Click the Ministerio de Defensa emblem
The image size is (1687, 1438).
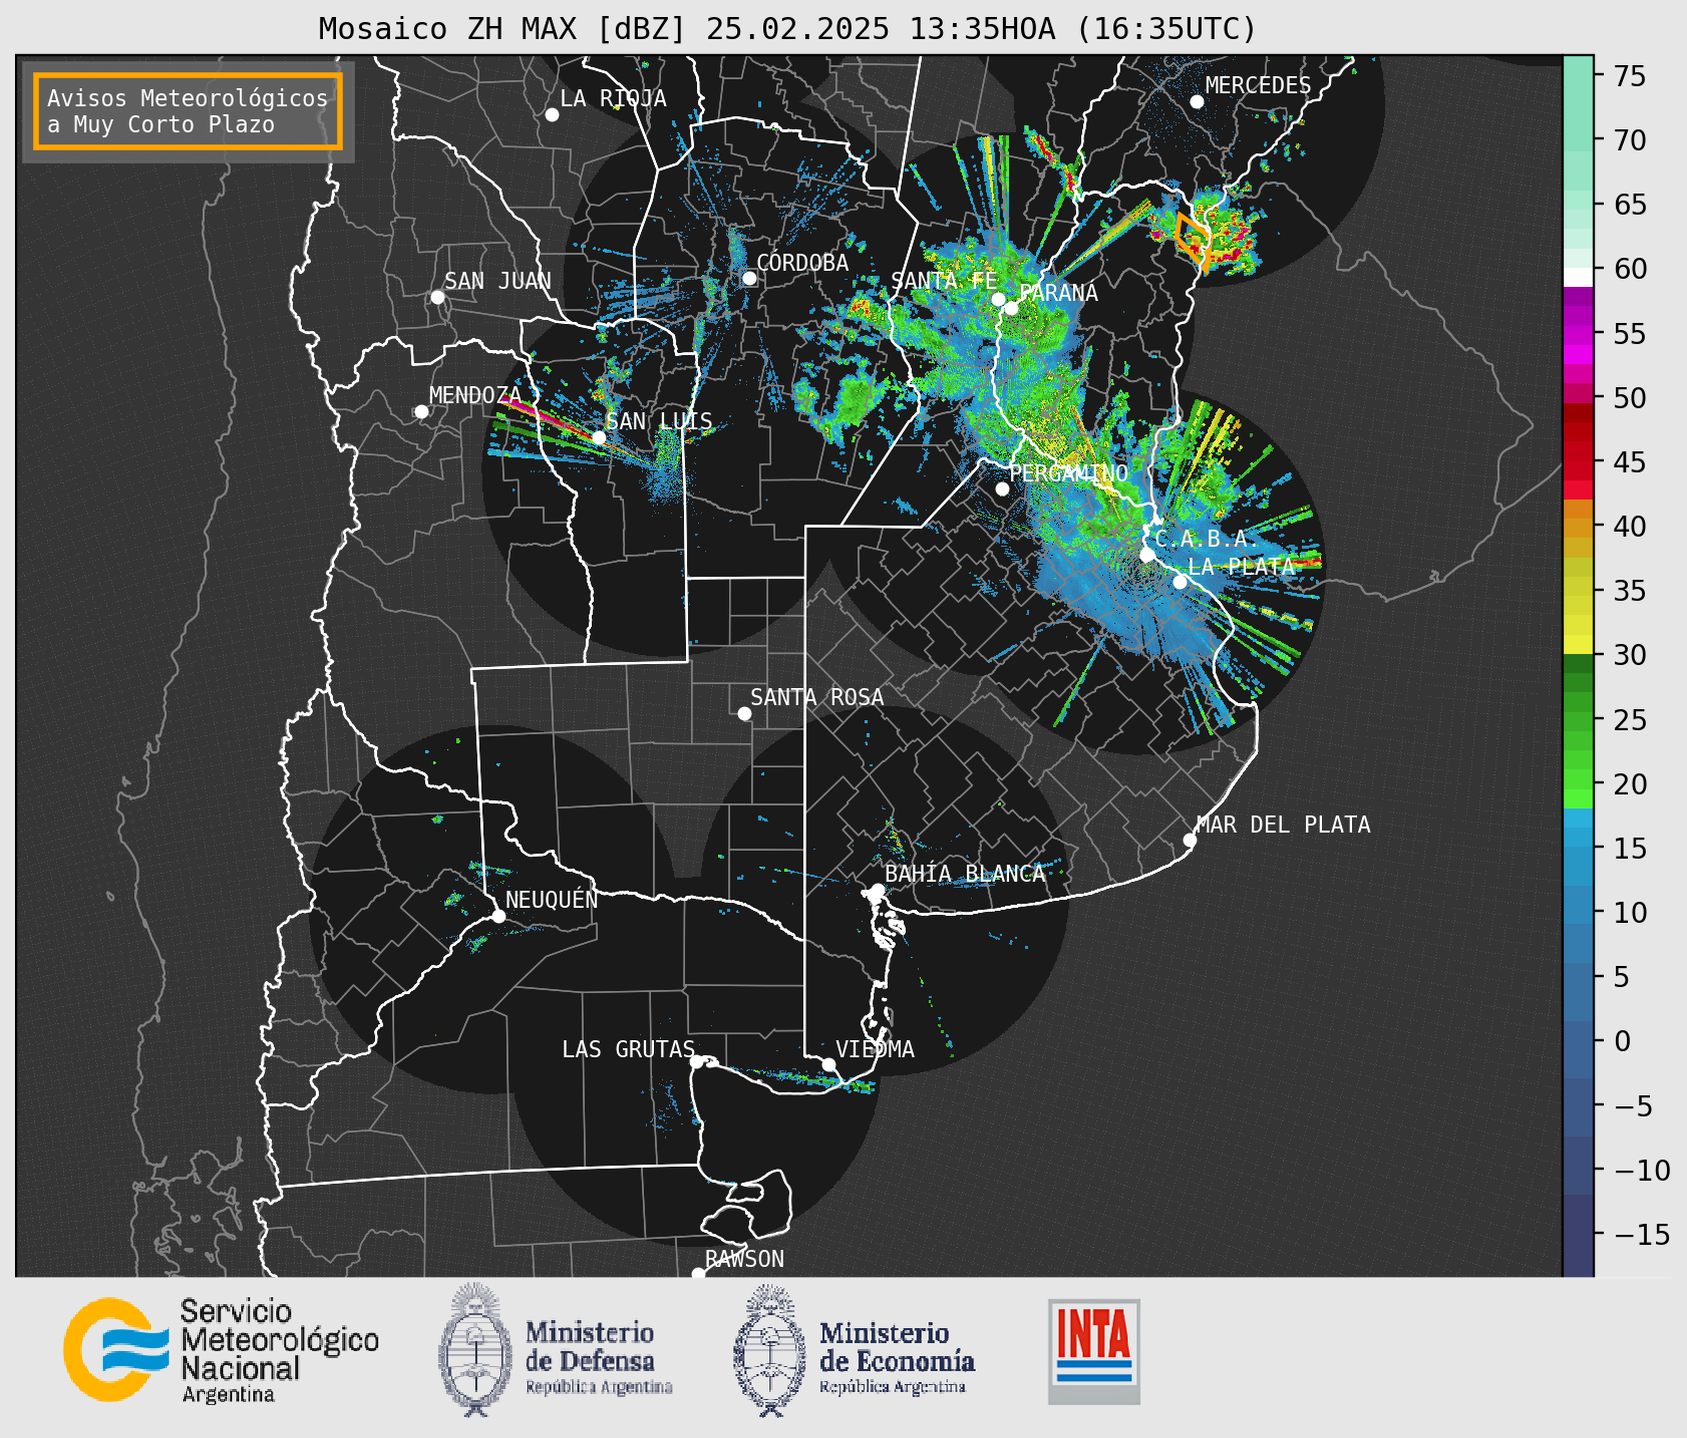click(476, 1350)
